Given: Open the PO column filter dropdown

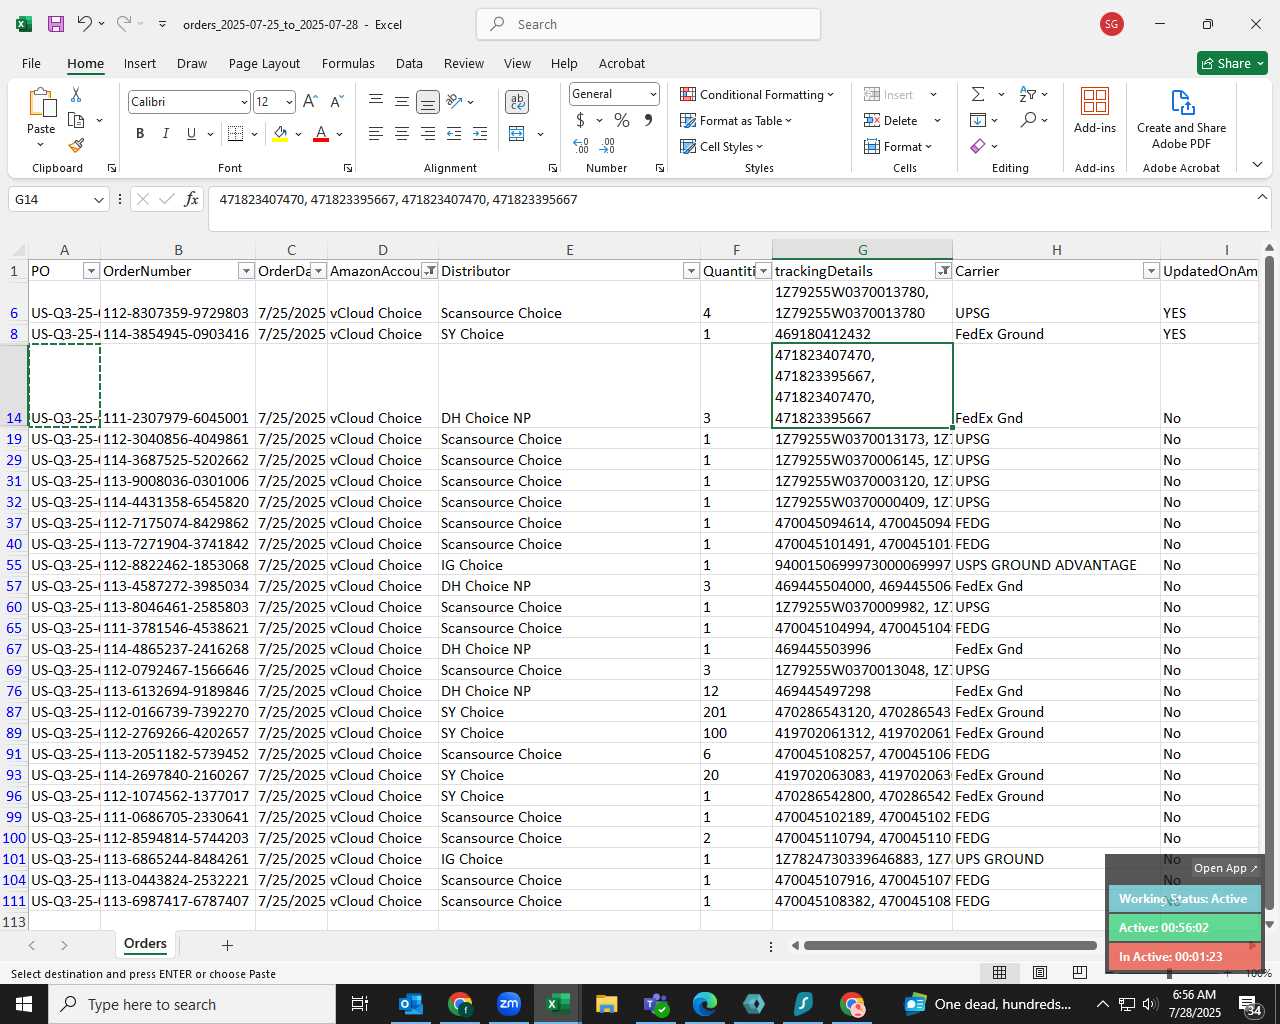Looking at the screenshot, I should (x=91, y=271).
